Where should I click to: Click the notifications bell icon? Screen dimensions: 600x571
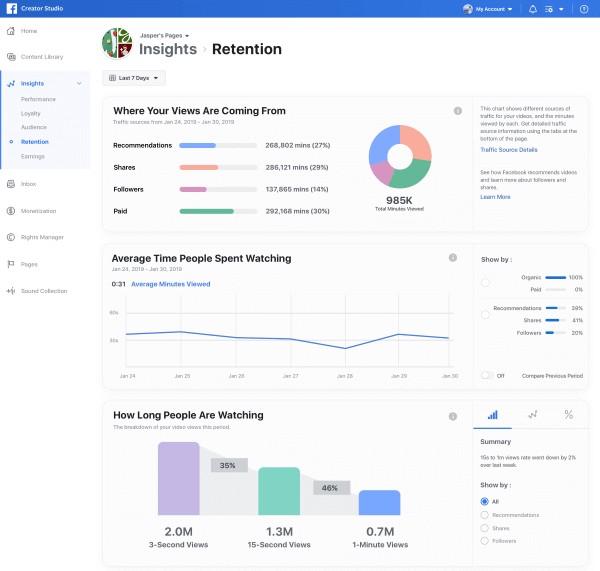532,9
